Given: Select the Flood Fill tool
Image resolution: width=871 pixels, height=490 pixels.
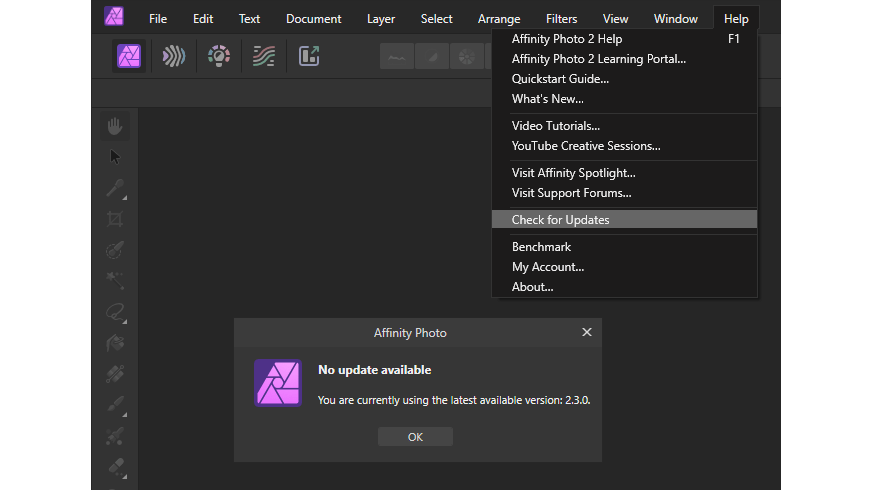Looking at the screenshot, I should [115, 343].
